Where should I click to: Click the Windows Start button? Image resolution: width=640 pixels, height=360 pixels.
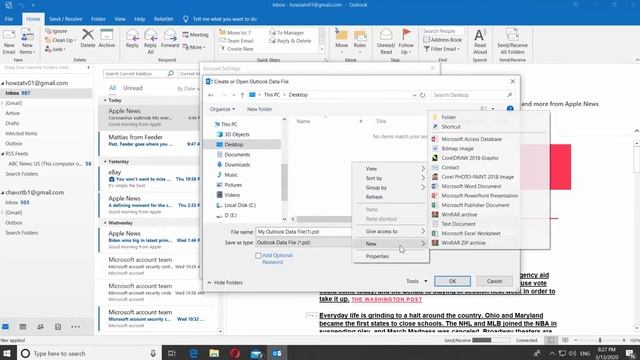click(x=7, y=353)
